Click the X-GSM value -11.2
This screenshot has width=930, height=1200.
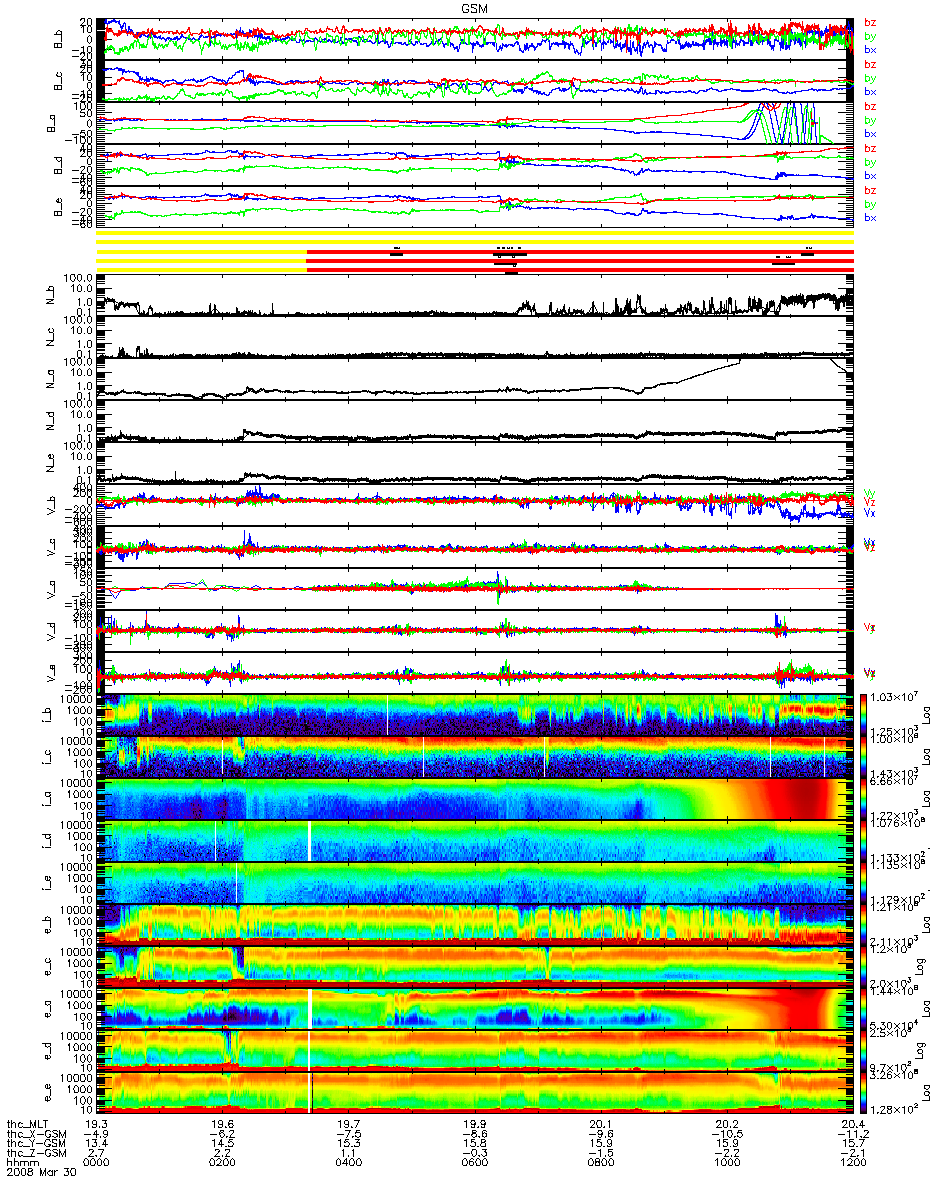point(852,1135)
